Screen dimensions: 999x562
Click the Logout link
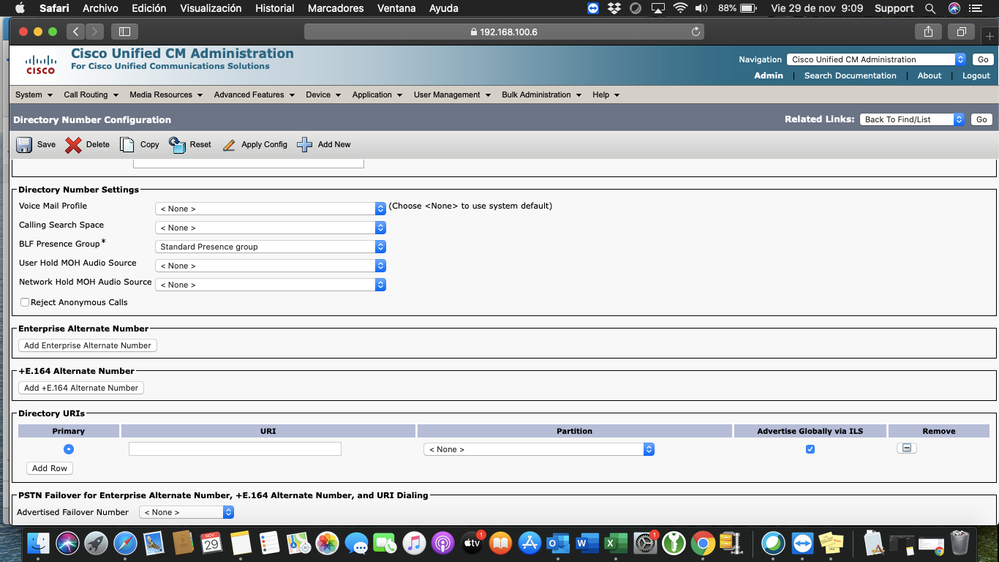[x=976, y=75]
